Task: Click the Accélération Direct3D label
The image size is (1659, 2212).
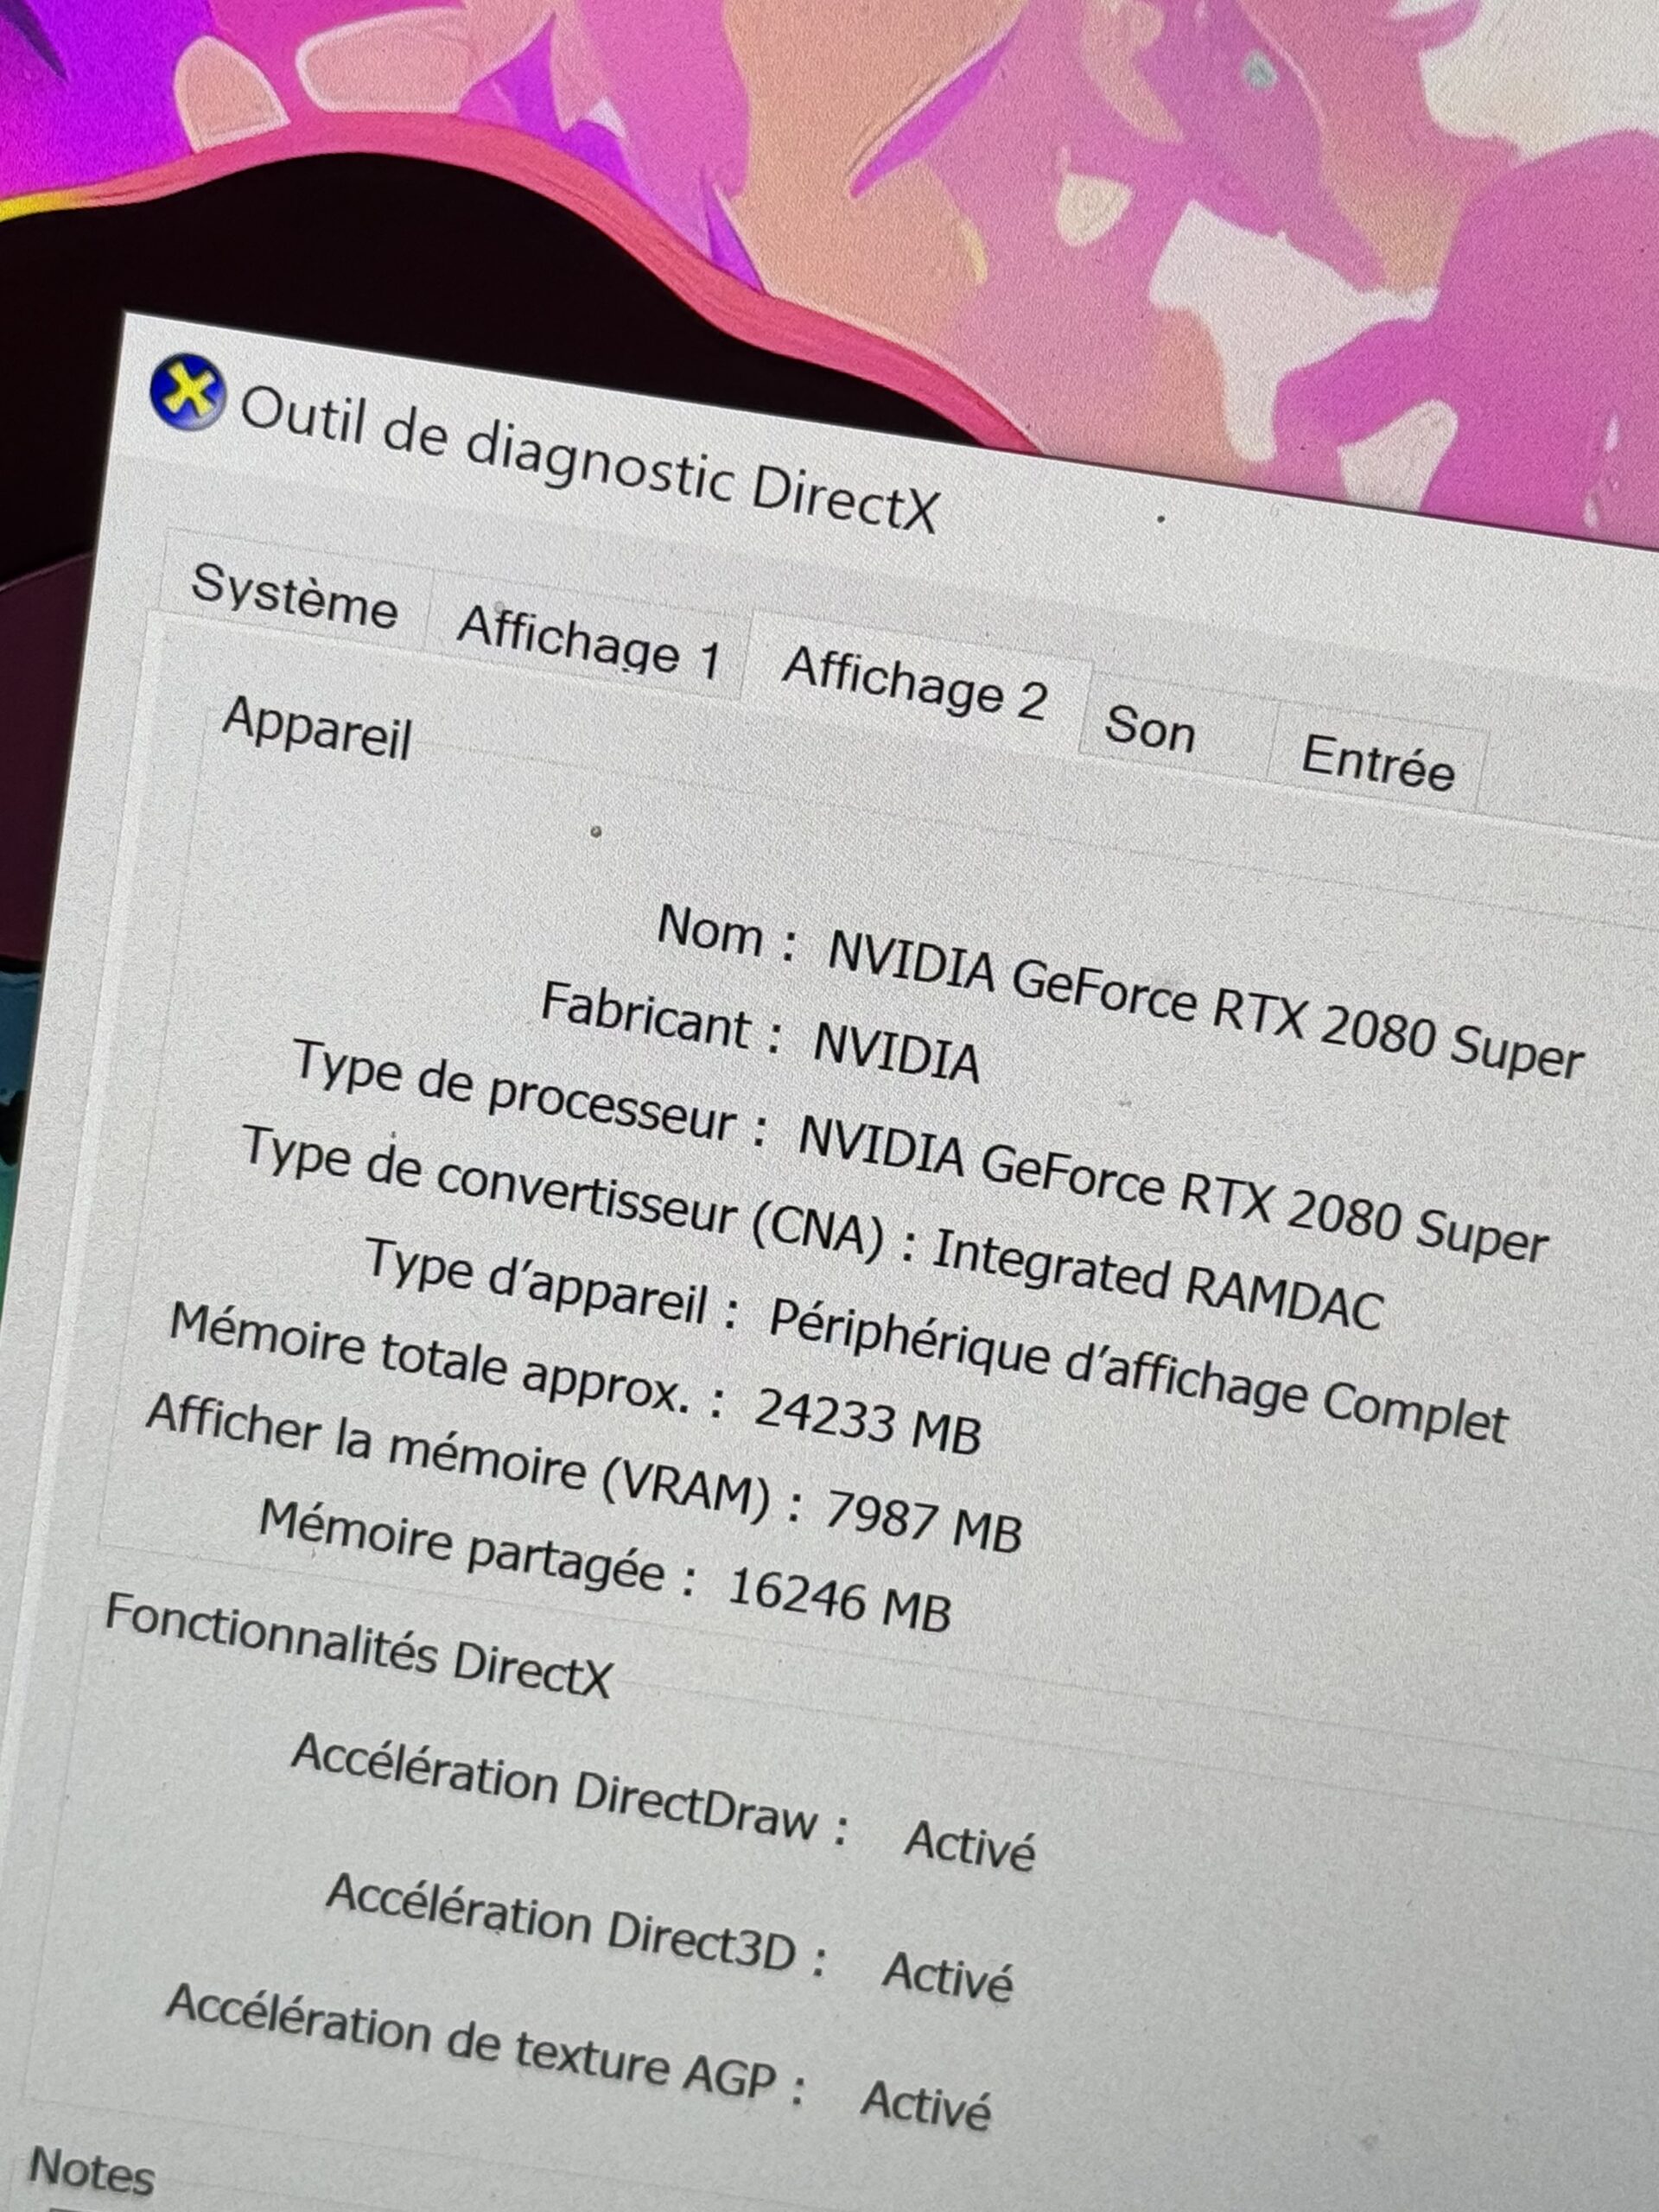Action: pyautogui.click(x=576, y=1924)
